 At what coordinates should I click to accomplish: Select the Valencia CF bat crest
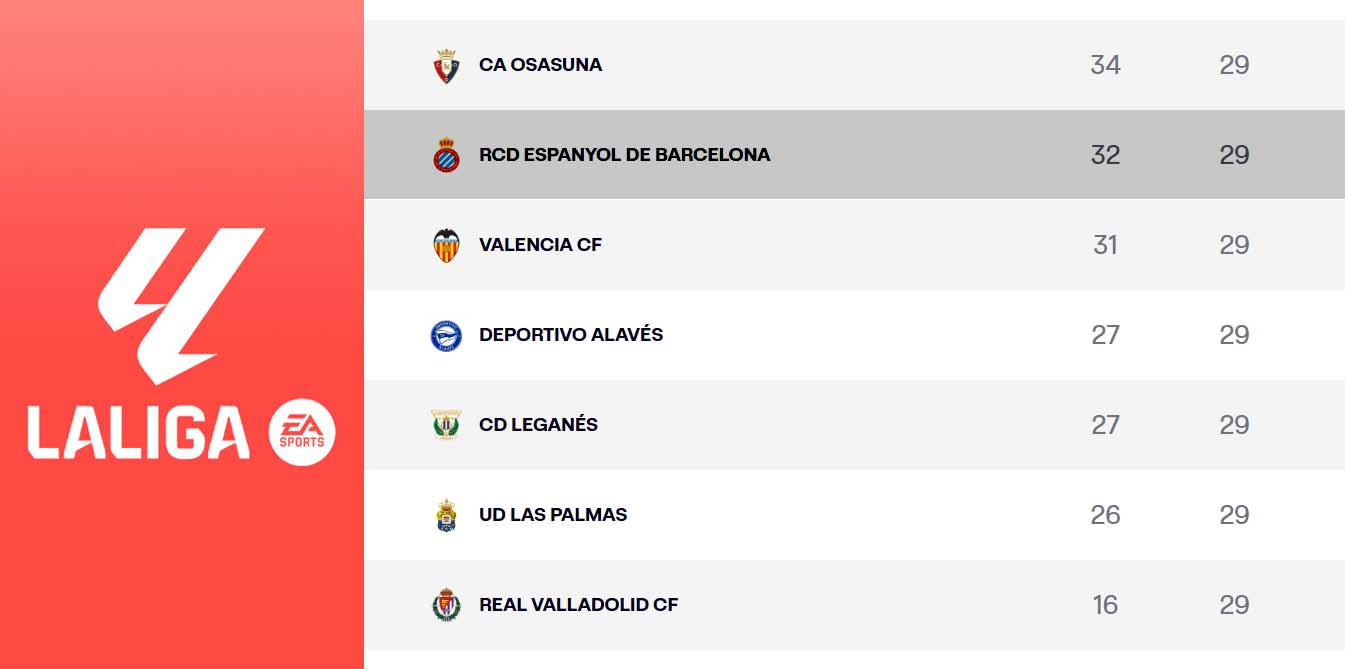[x=446, y=245]
